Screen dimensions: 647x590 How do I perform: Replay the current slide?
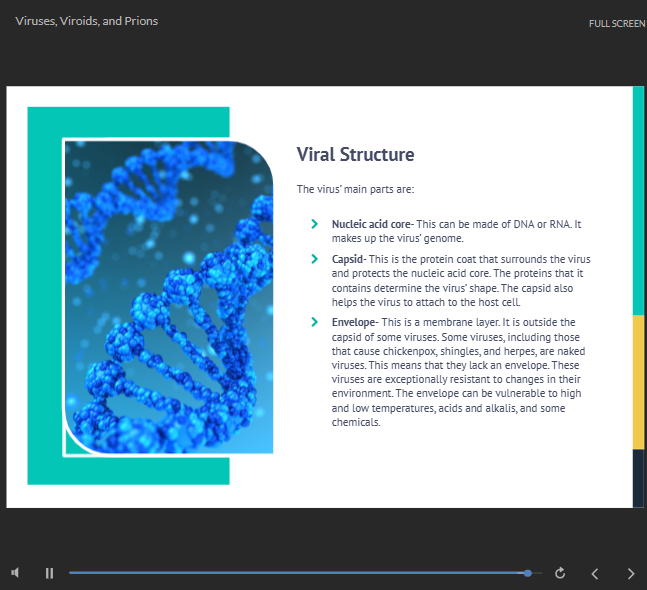(560, 573)
